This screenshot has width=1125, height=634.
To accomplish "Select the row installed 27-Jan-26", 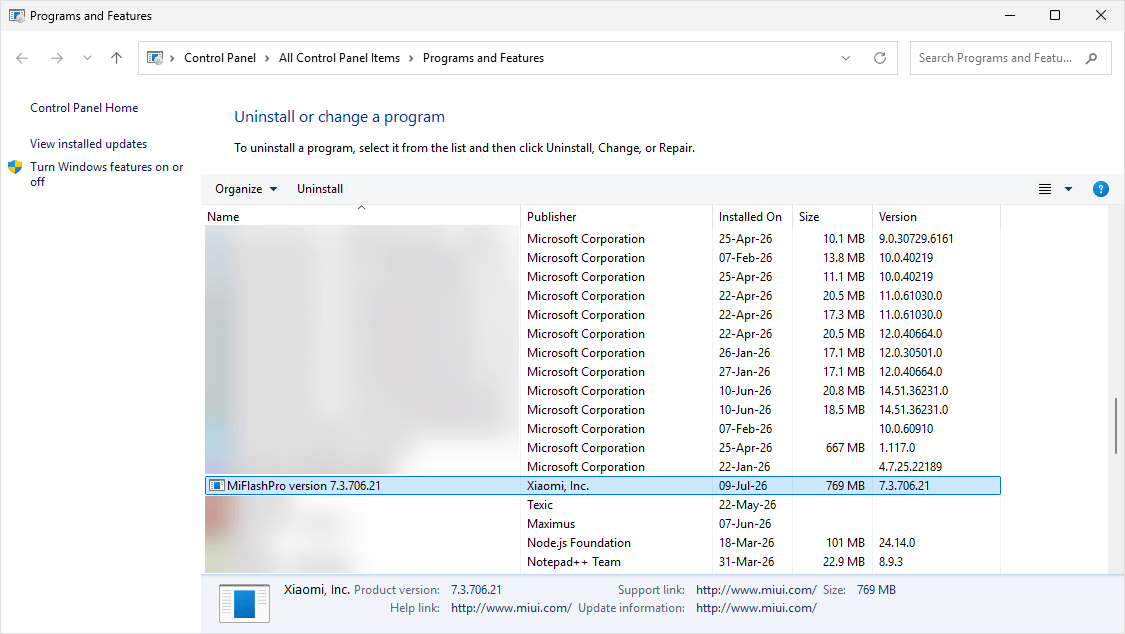I will [603, 372].
